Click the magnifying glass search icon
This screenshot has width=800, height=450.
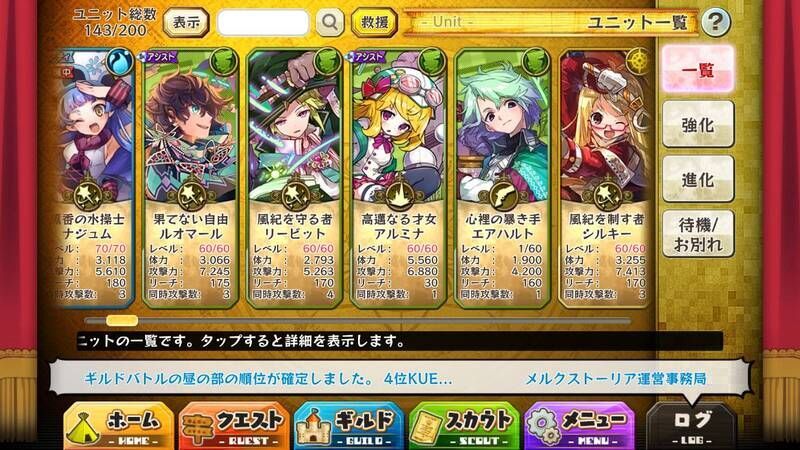click(x=329, y=22)
